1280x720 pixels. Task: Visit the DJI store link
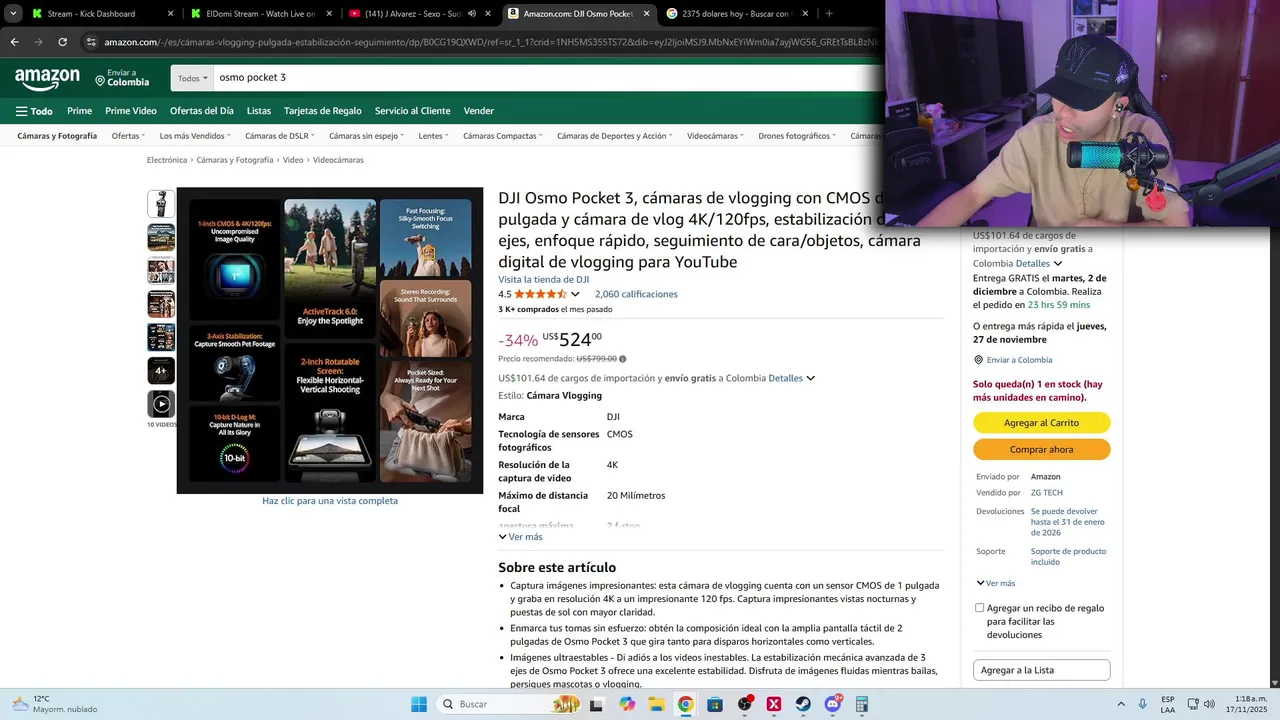point(544,280)
